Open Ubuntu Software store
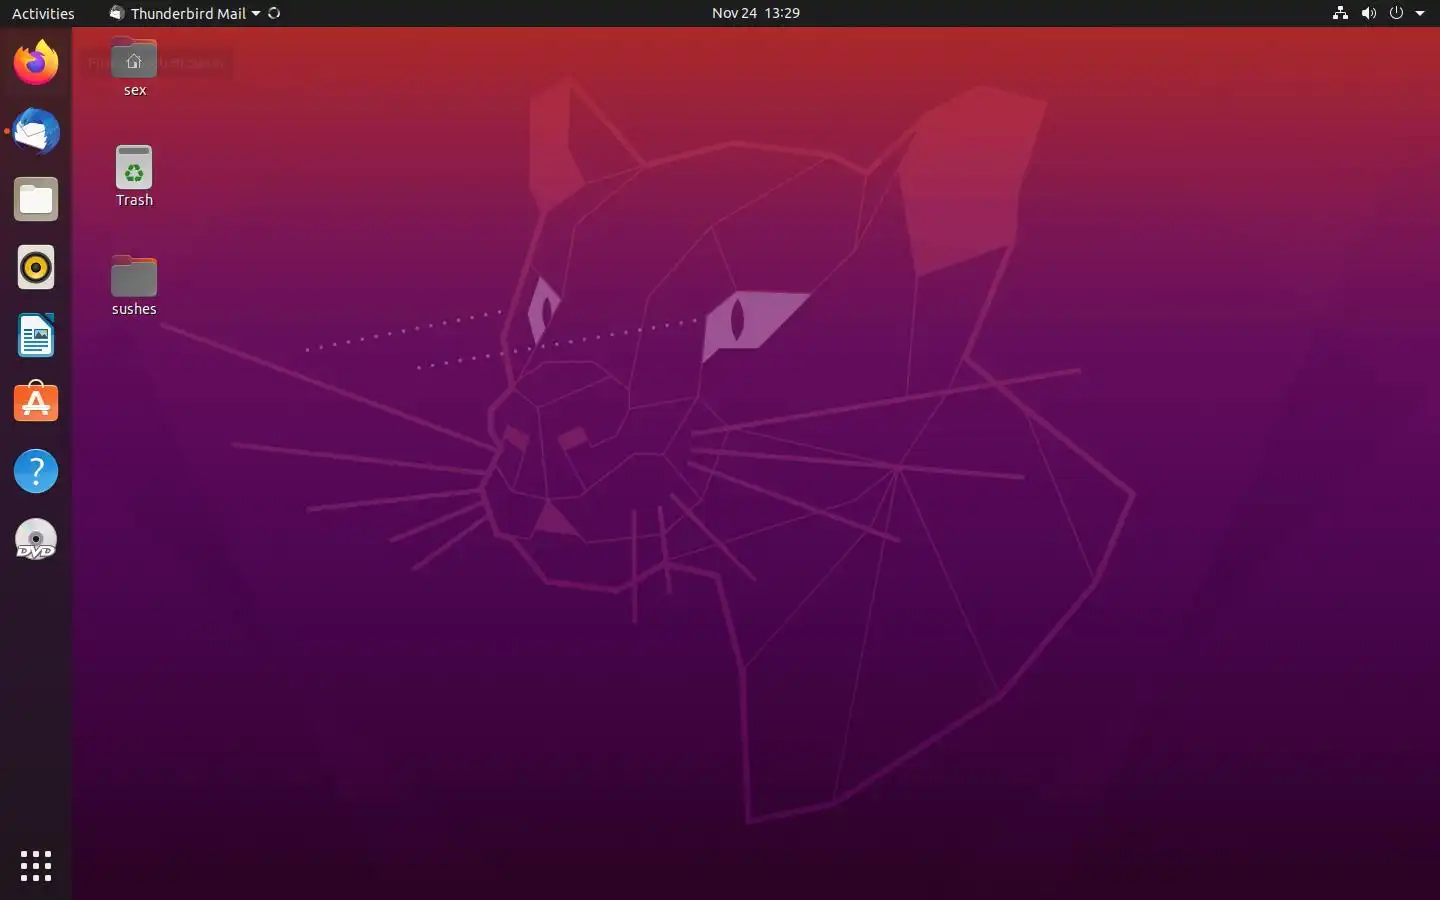 pos(36,403)
